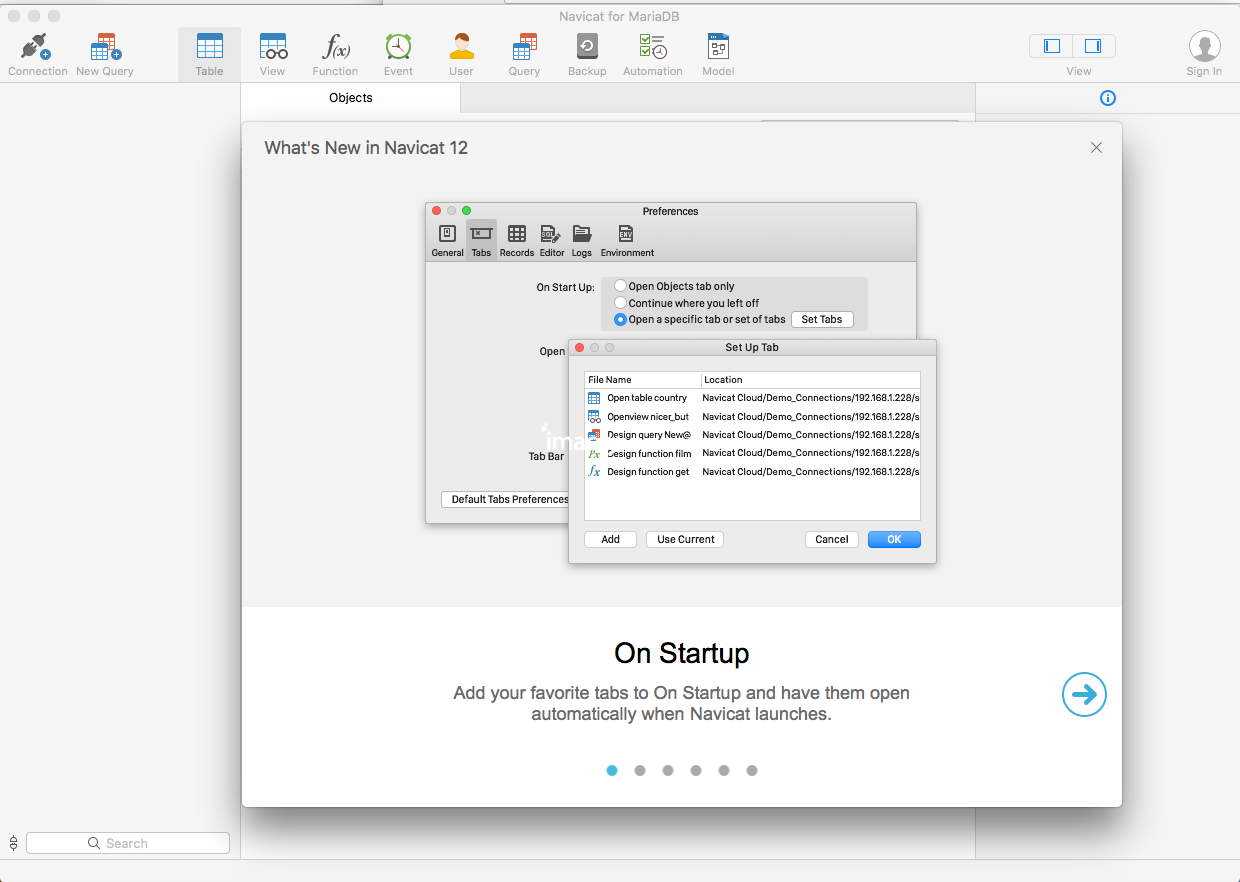Viewport: 1240px width, 882px height.
Task: Open the Model toolbar icon
Action: click(x=718, y=55)
